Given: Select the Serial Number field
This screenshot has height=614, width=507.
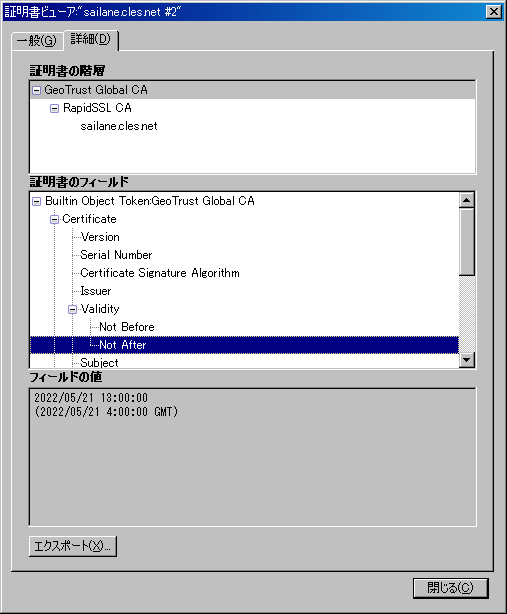Looking at the screenshot, I should [116, 255].
